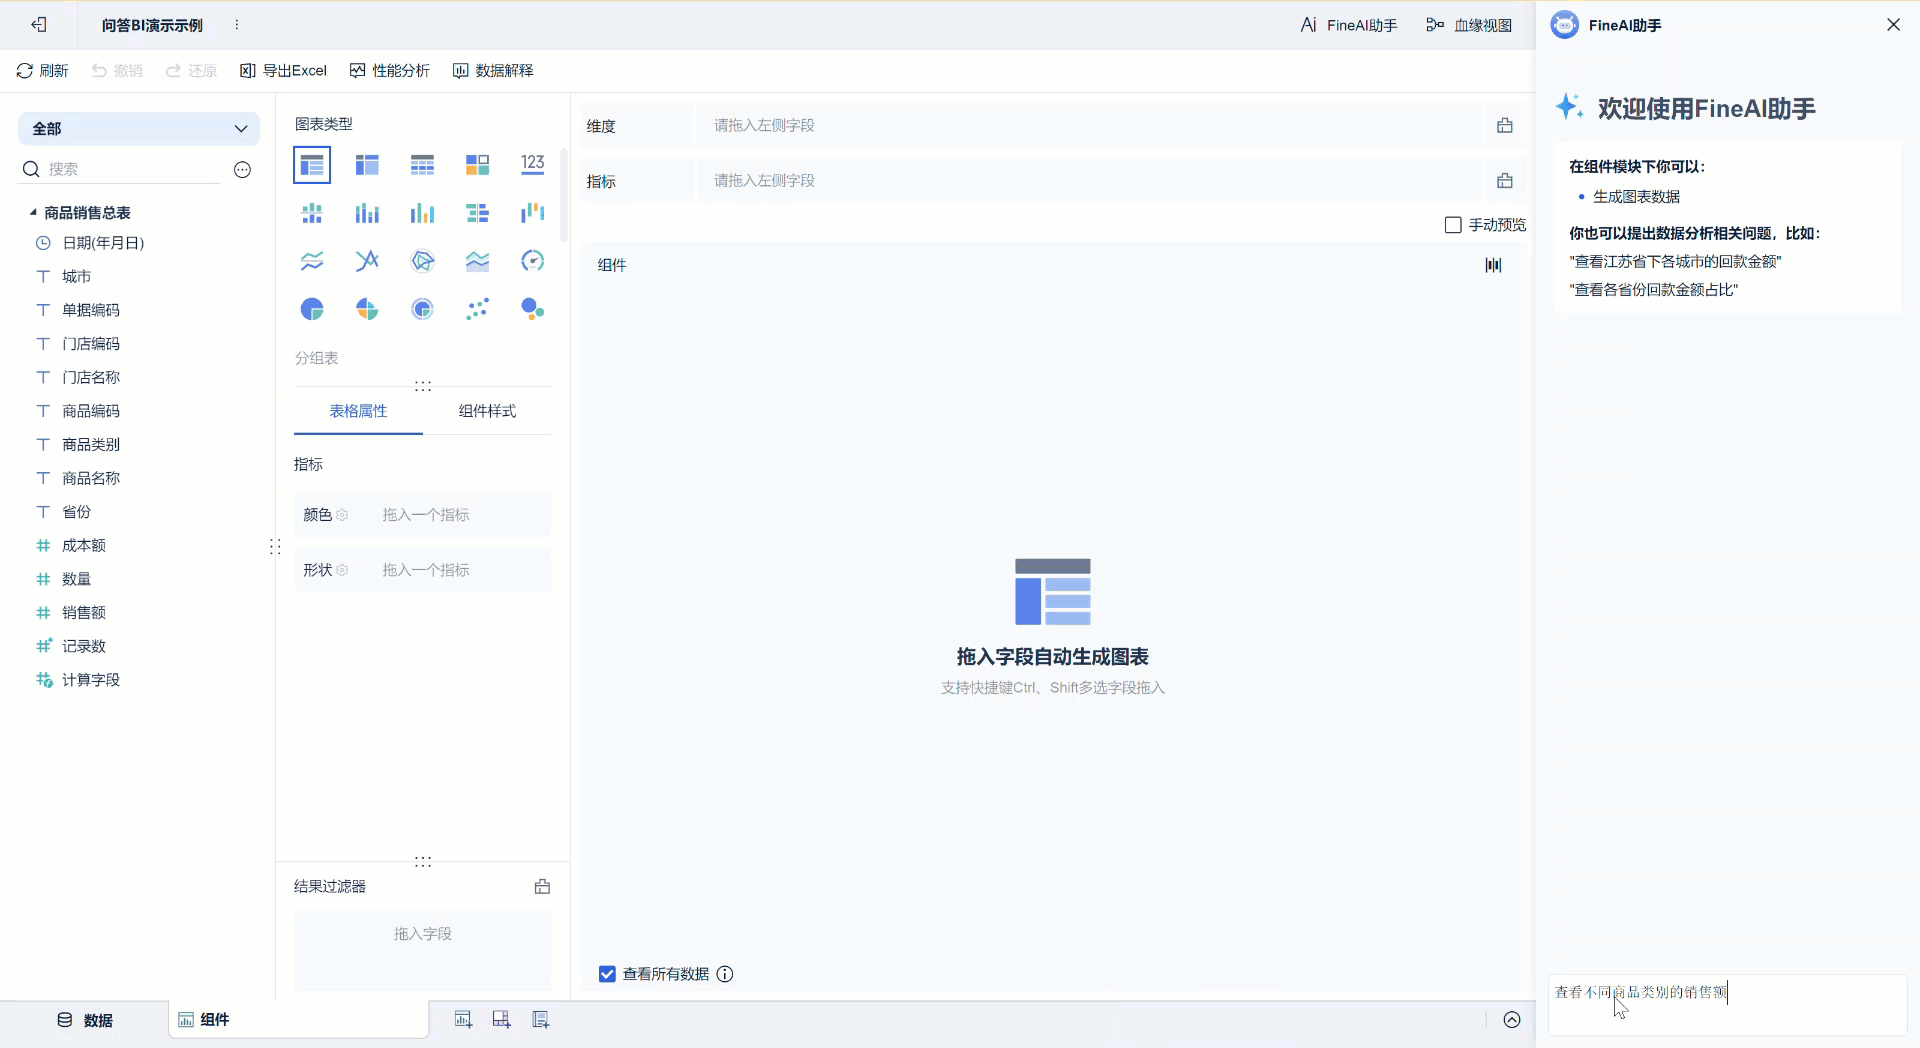Open the 全部 table selector dropdown
This screenshot has height=1048, width=1920.
(139, 128)
